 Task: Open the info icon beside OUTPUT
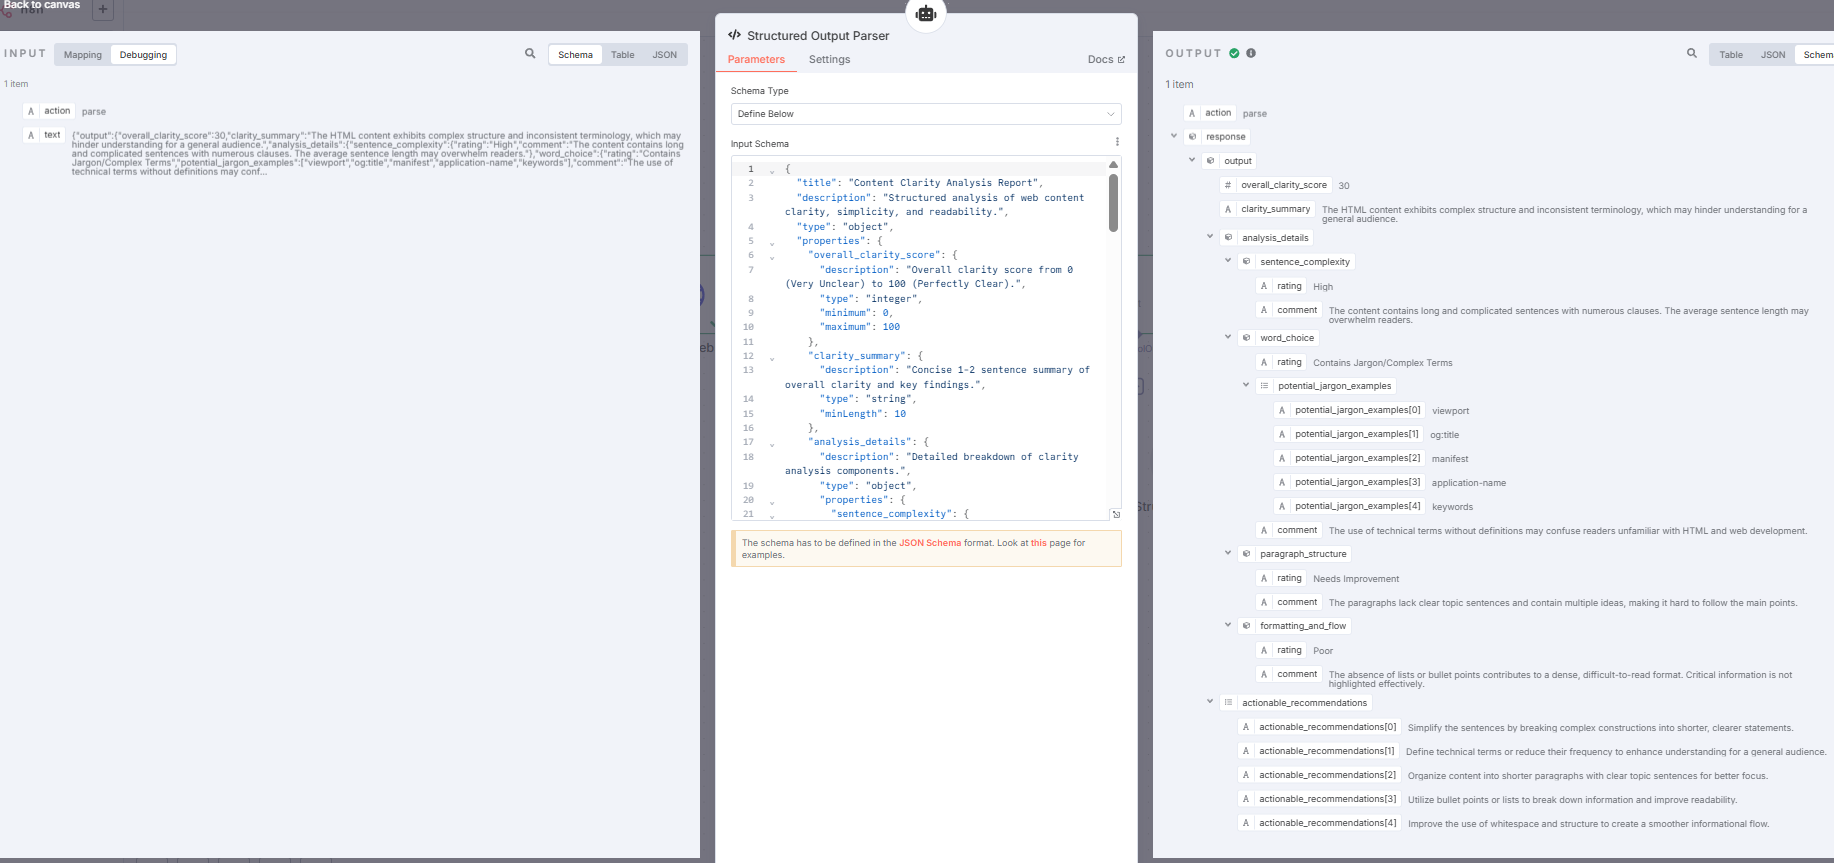click(1251, 54)
